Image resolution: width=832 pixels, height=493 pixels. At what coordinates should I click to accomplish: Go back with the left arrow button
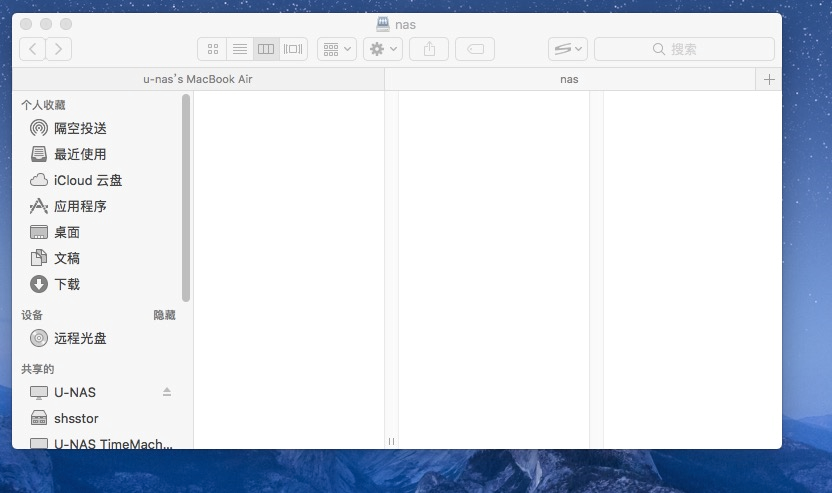click(32, 49)
